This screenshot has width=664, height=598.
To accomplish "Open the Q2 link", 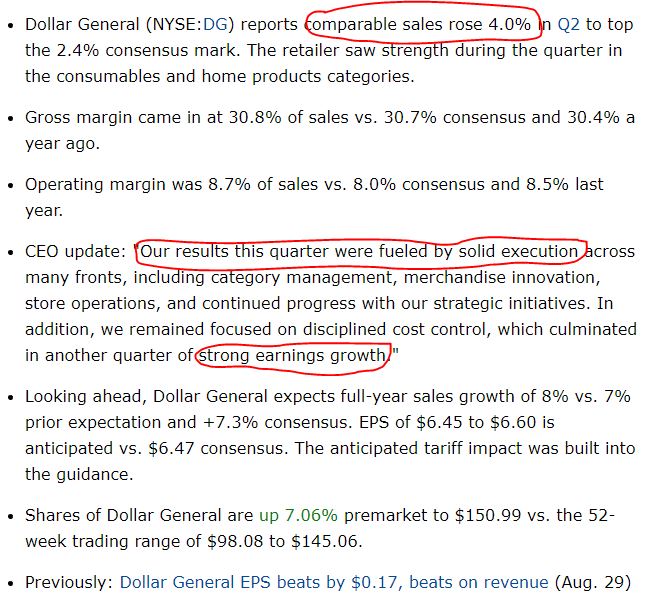I will point(568,23).
